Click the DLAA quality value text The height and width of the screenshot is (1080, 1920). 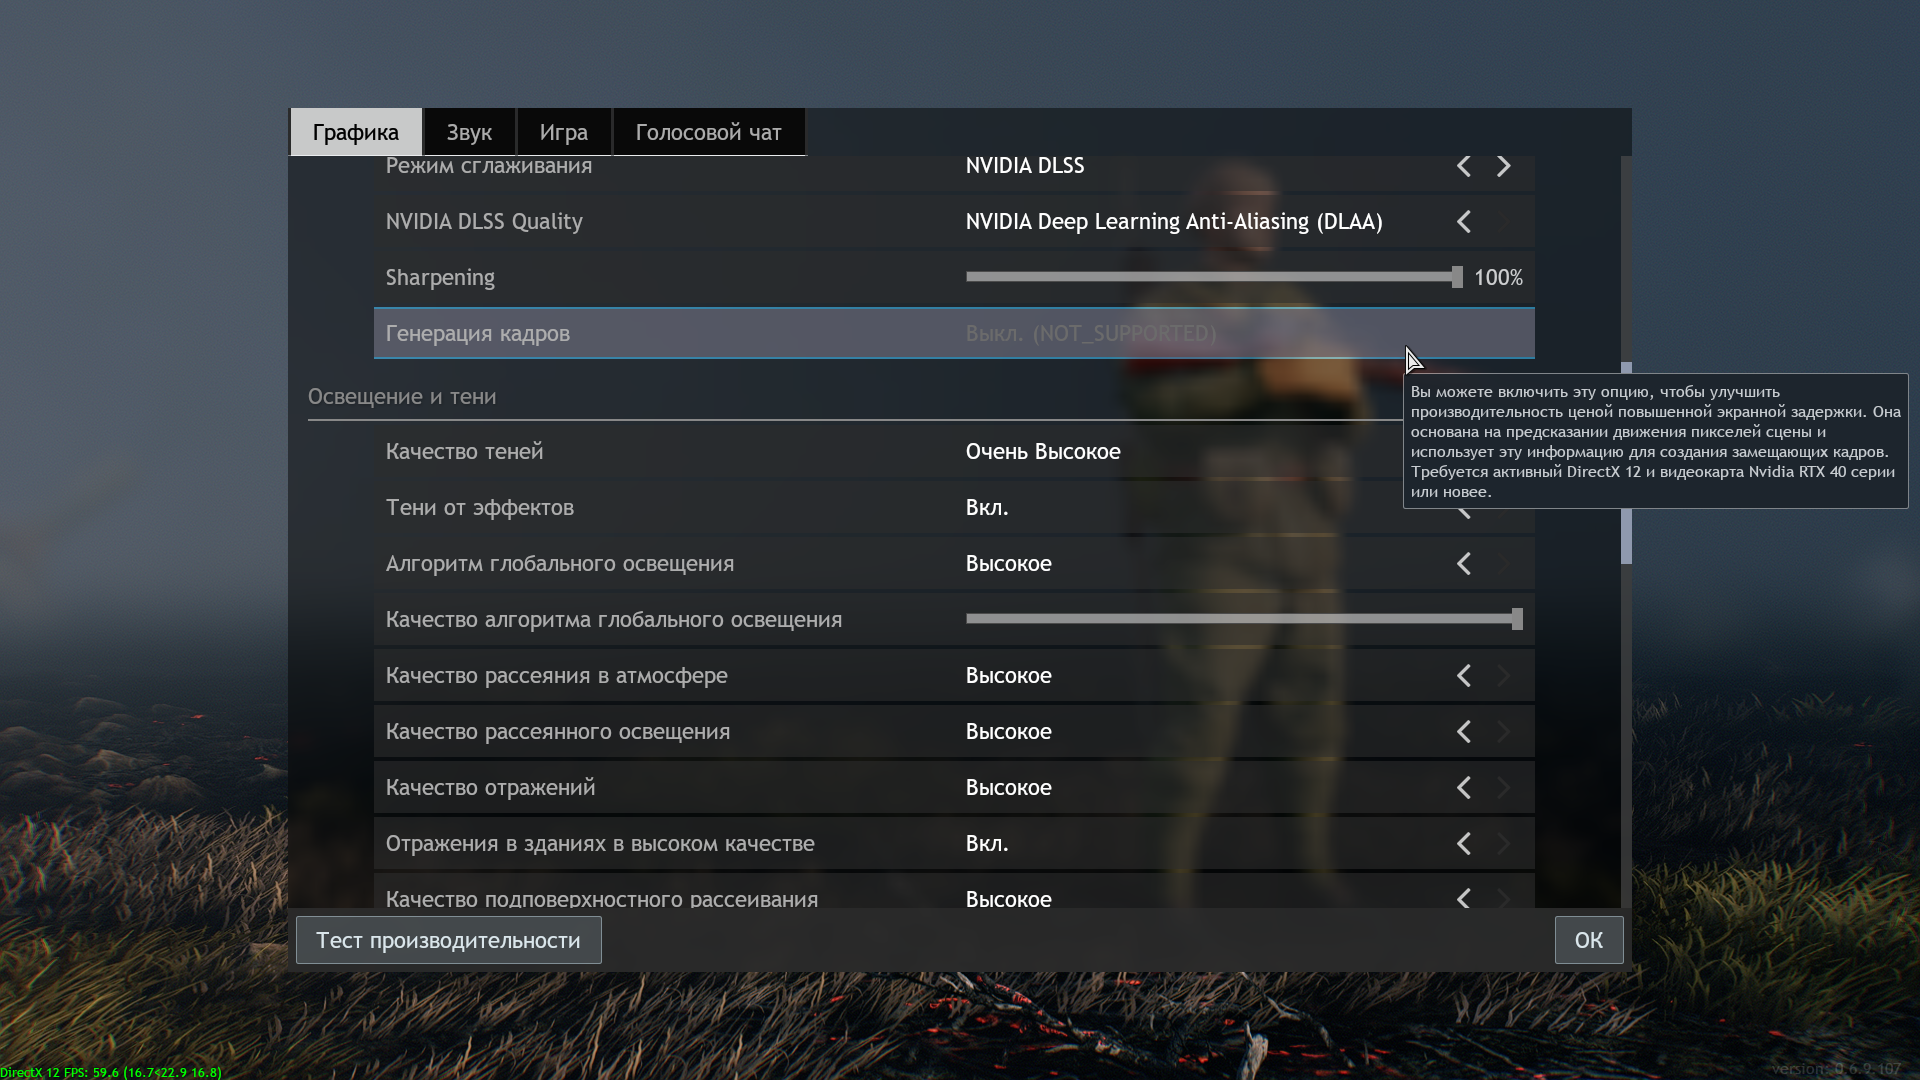tap(1174, 222)
